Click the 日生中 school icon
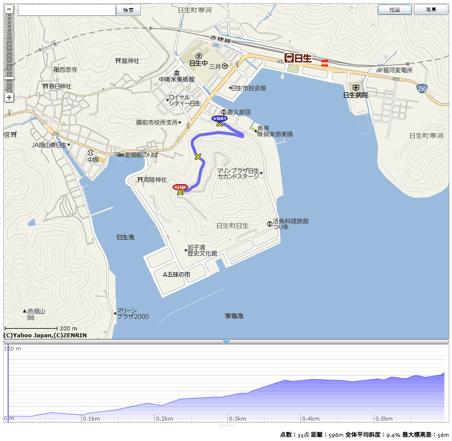The height and width of the screenshot is (441, 452). point(199,56)
